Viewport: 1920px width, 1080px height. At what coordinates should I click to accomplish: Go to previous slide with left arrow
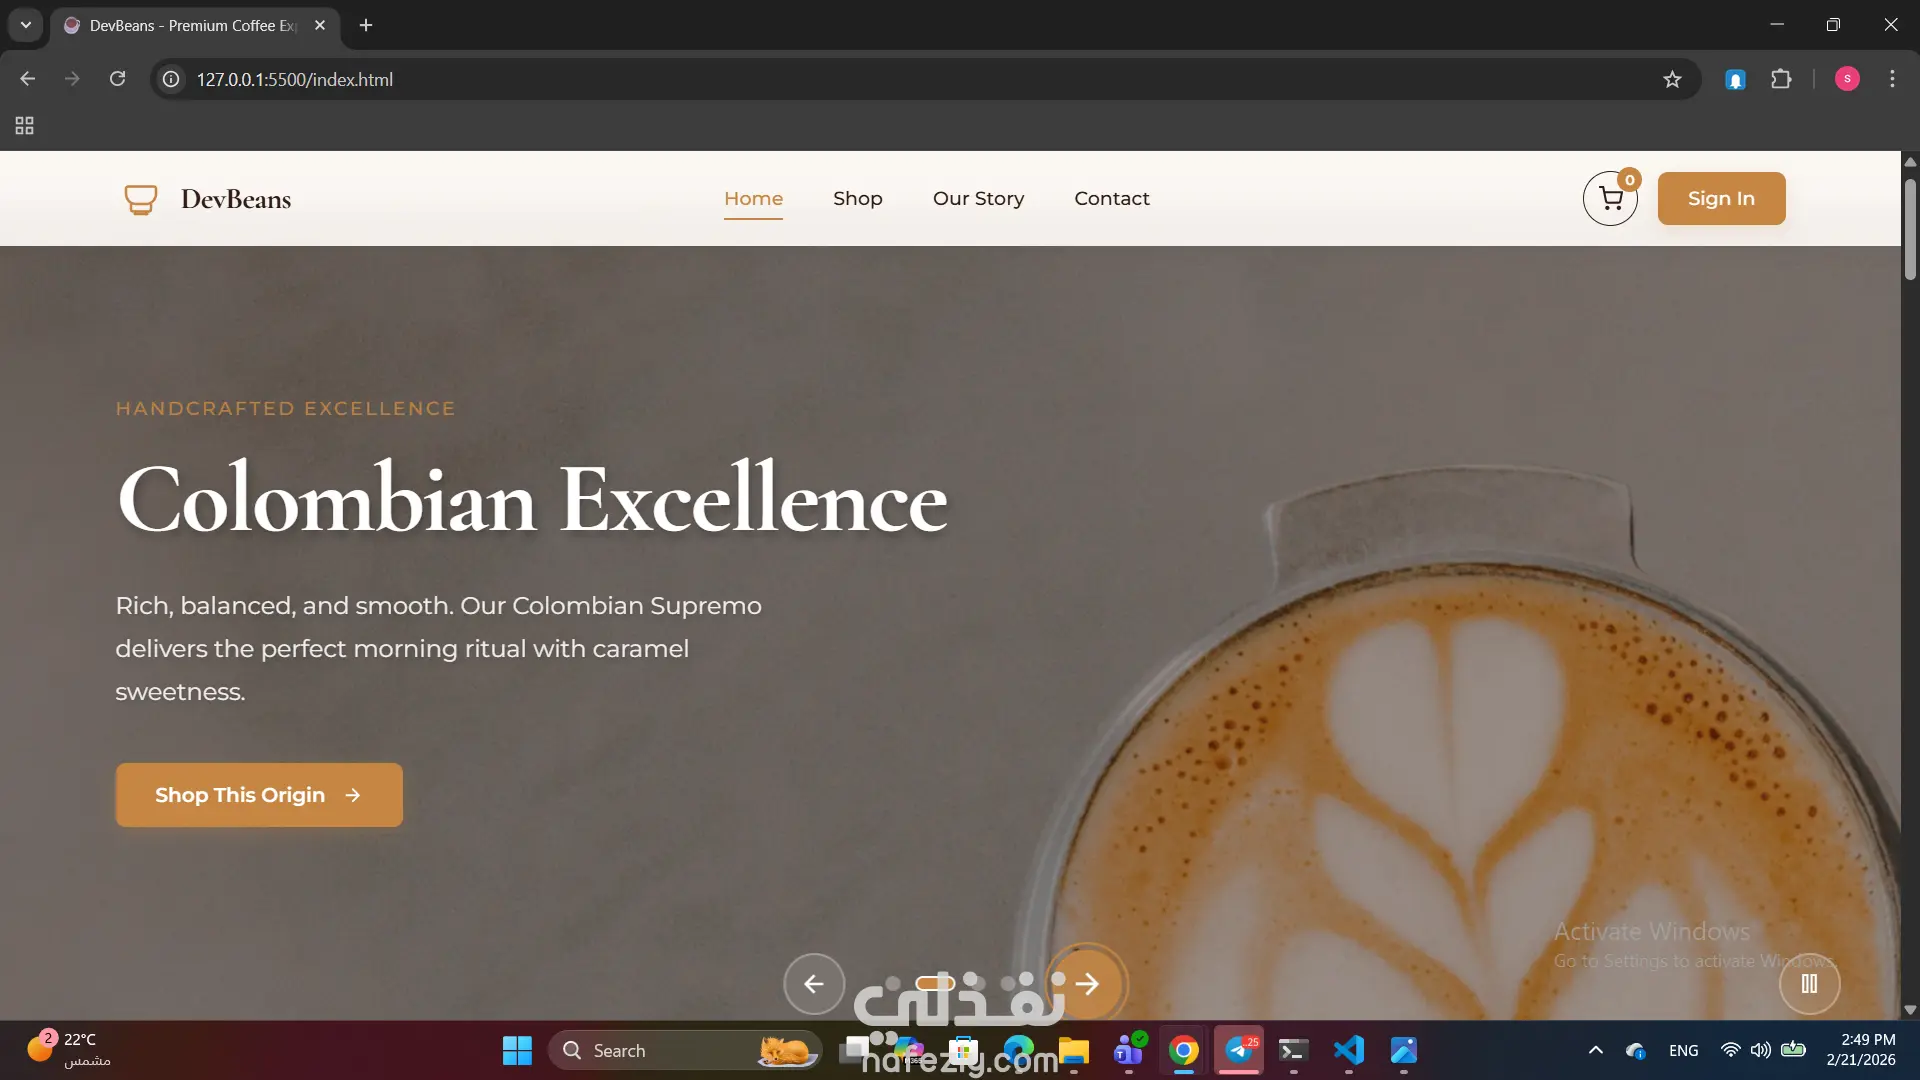(814, 984)
